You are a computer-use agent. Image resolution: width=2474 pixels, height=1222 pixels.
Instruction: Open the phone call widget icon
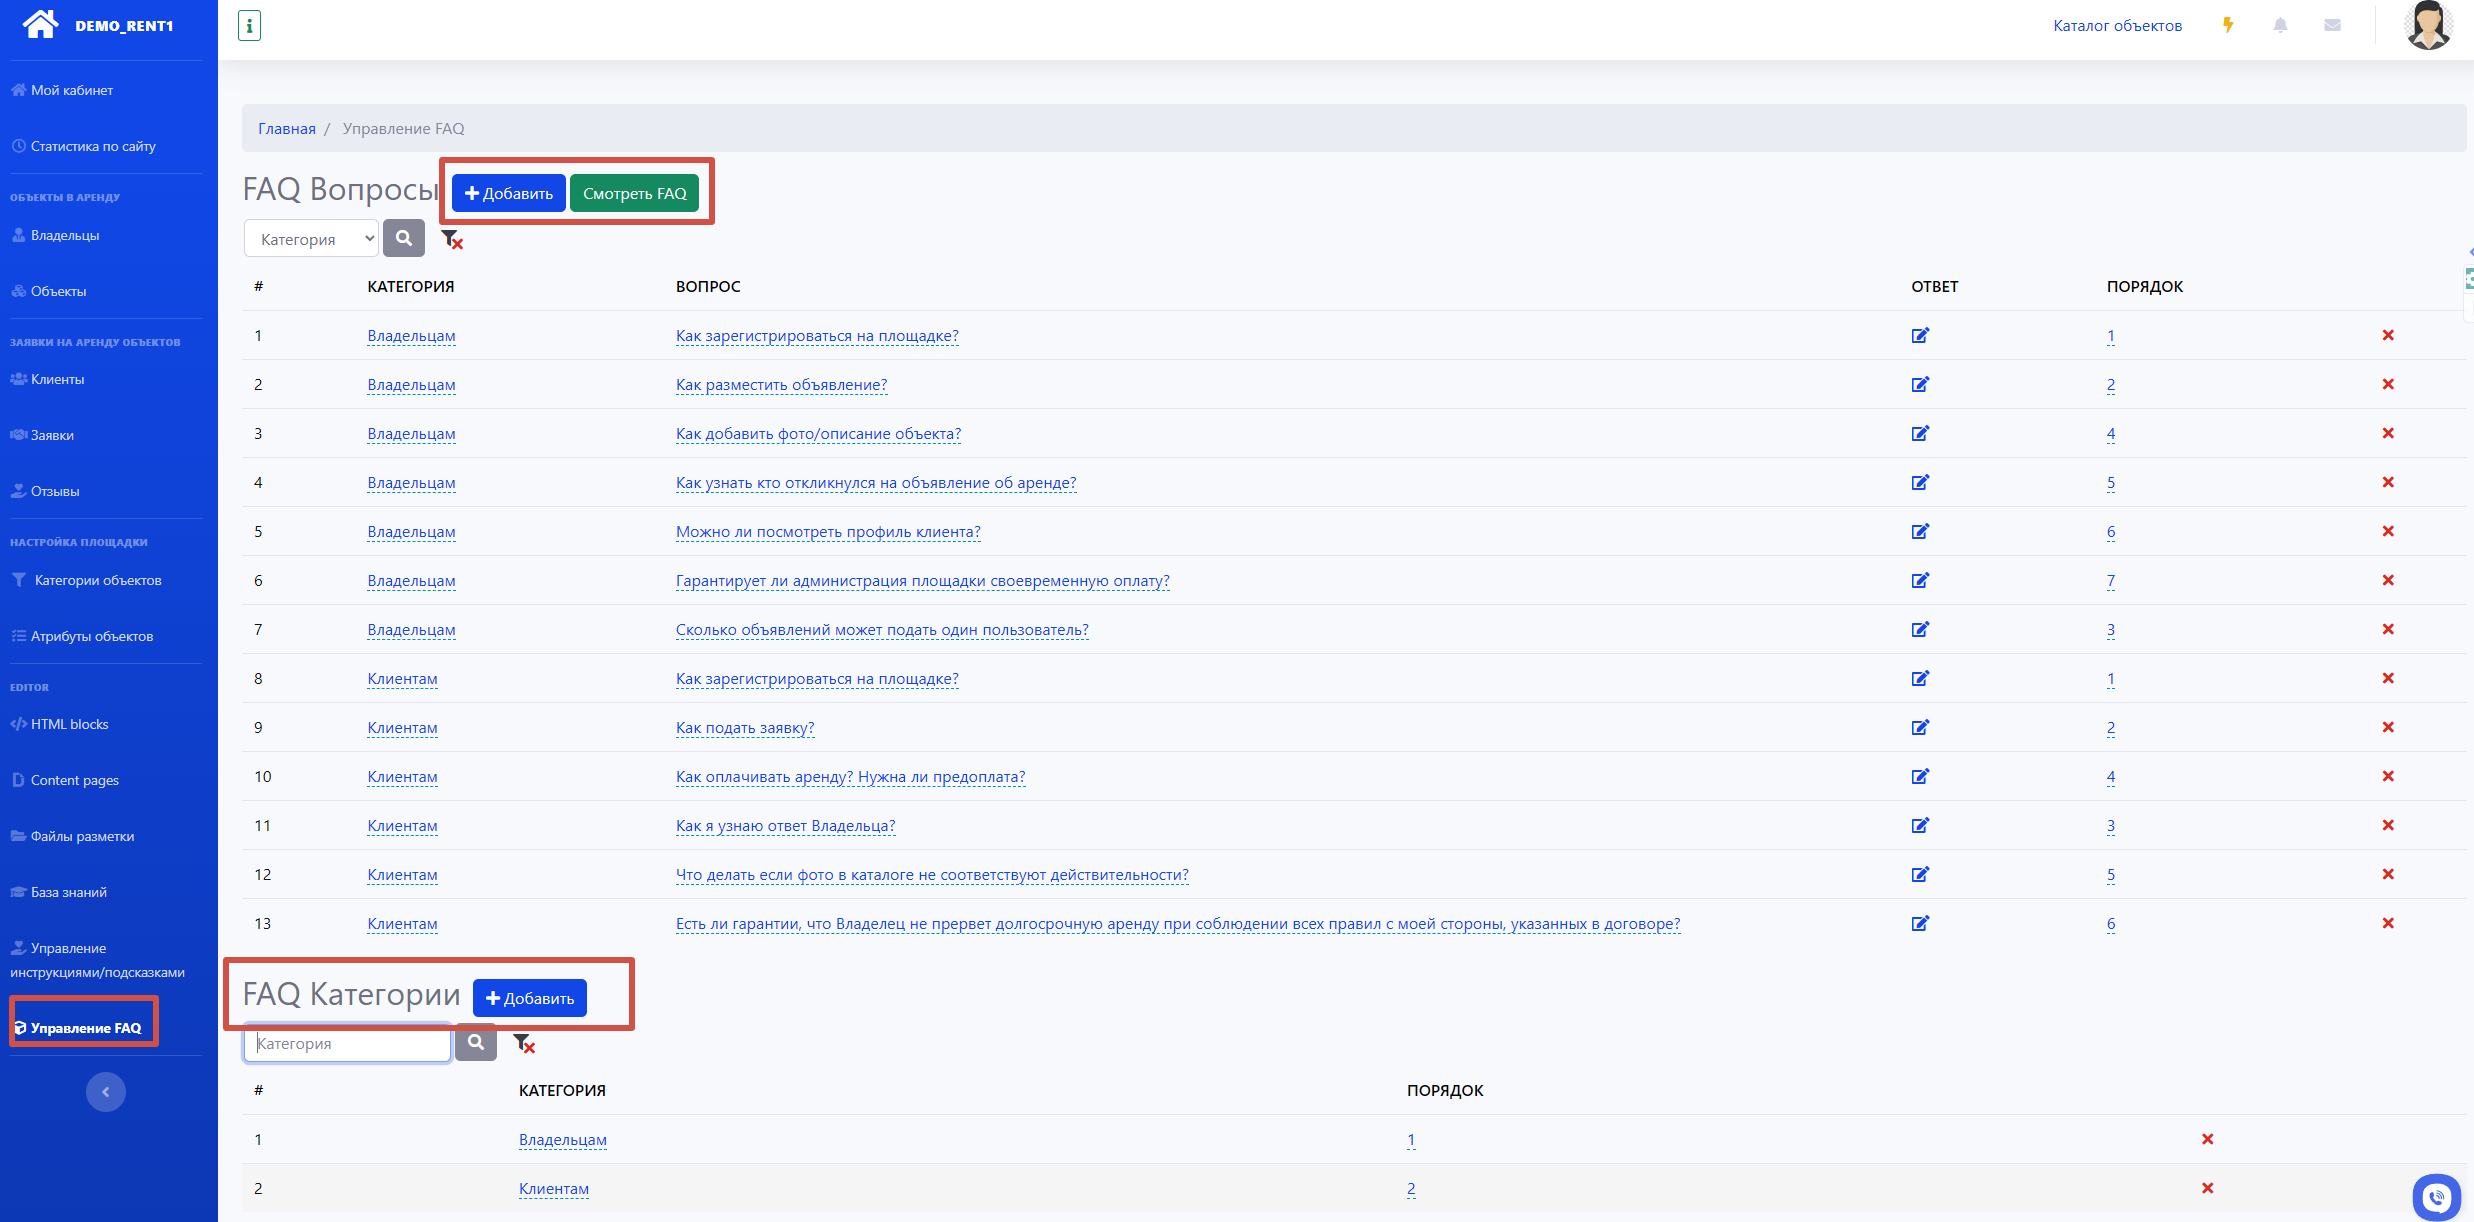click(x=2436, y=1196)
